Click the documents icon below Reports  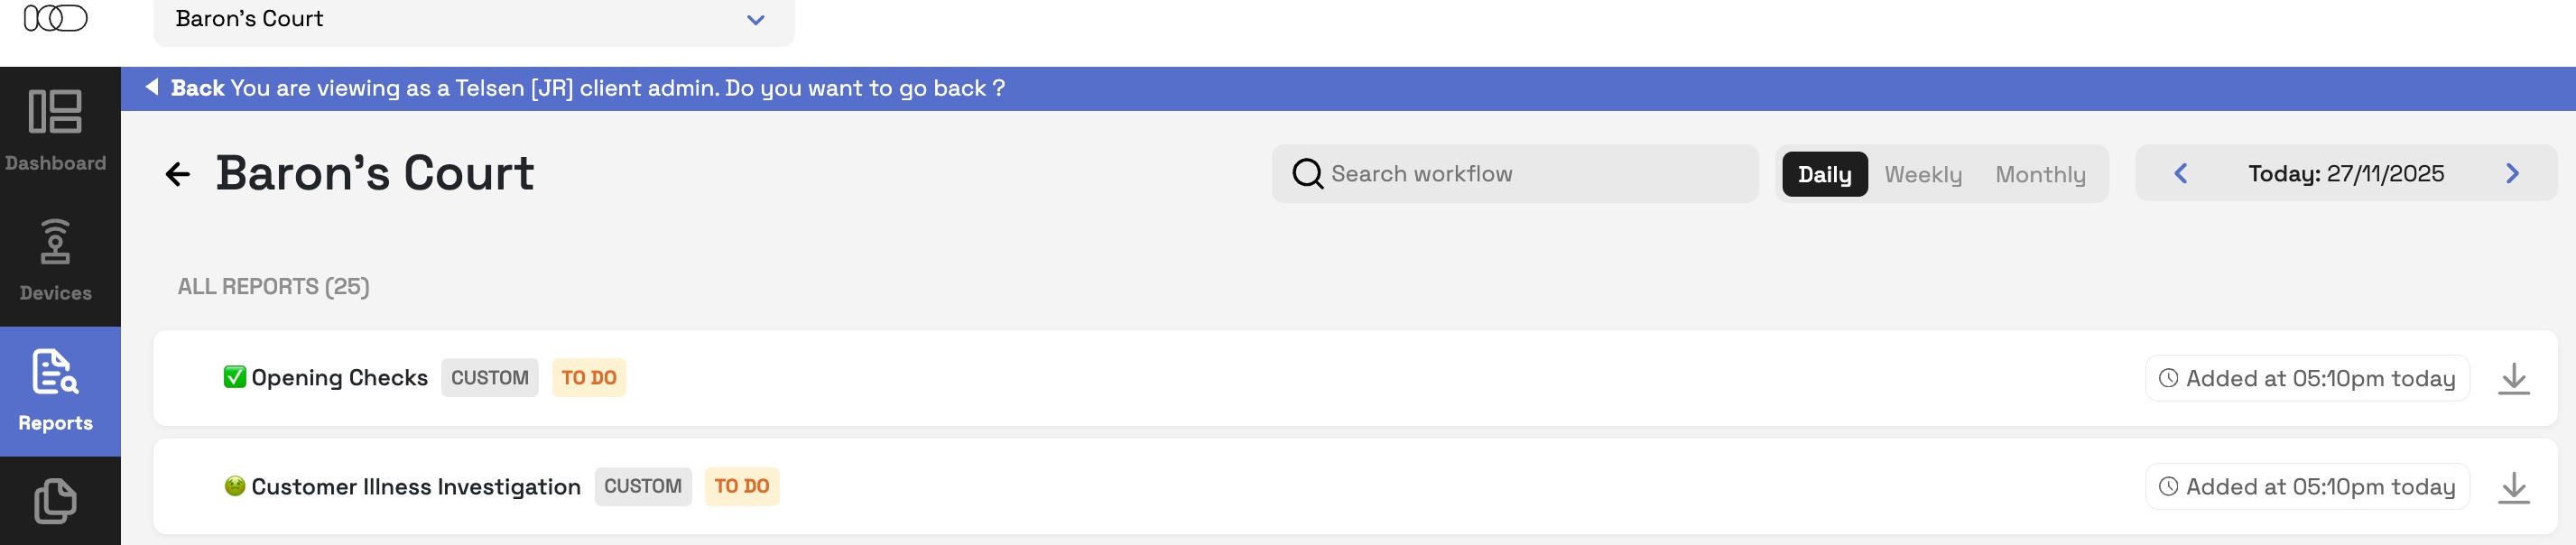[55, 501]
